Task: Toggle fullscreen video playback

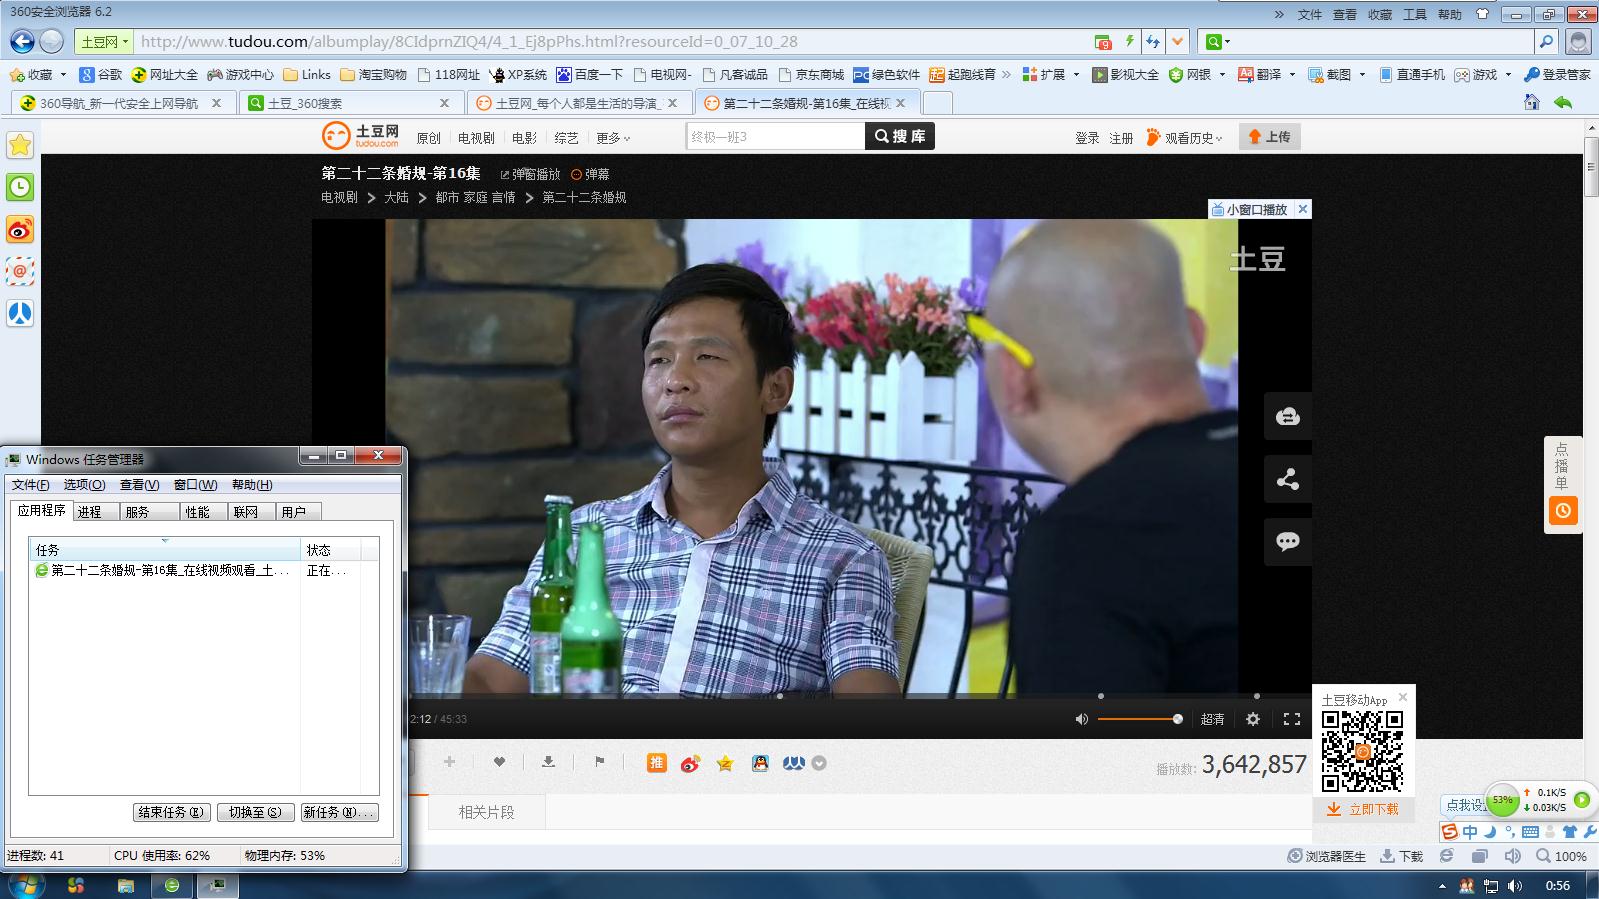Action: point(1292,719)
